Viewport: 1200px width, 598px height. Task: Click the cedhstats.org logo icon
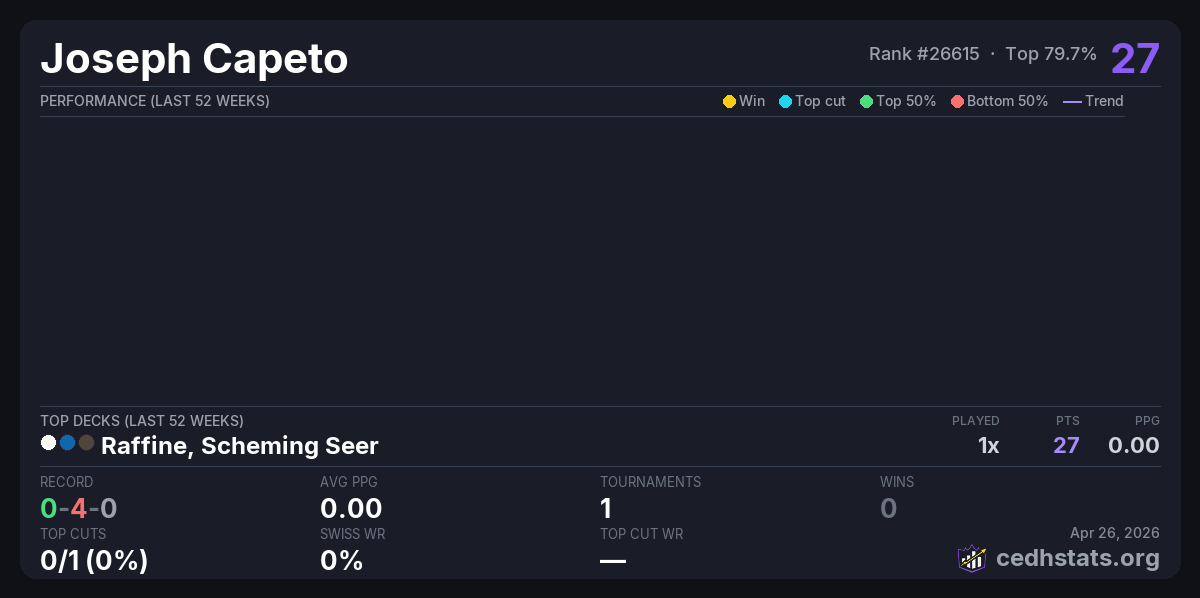click(x=971, y=558)
